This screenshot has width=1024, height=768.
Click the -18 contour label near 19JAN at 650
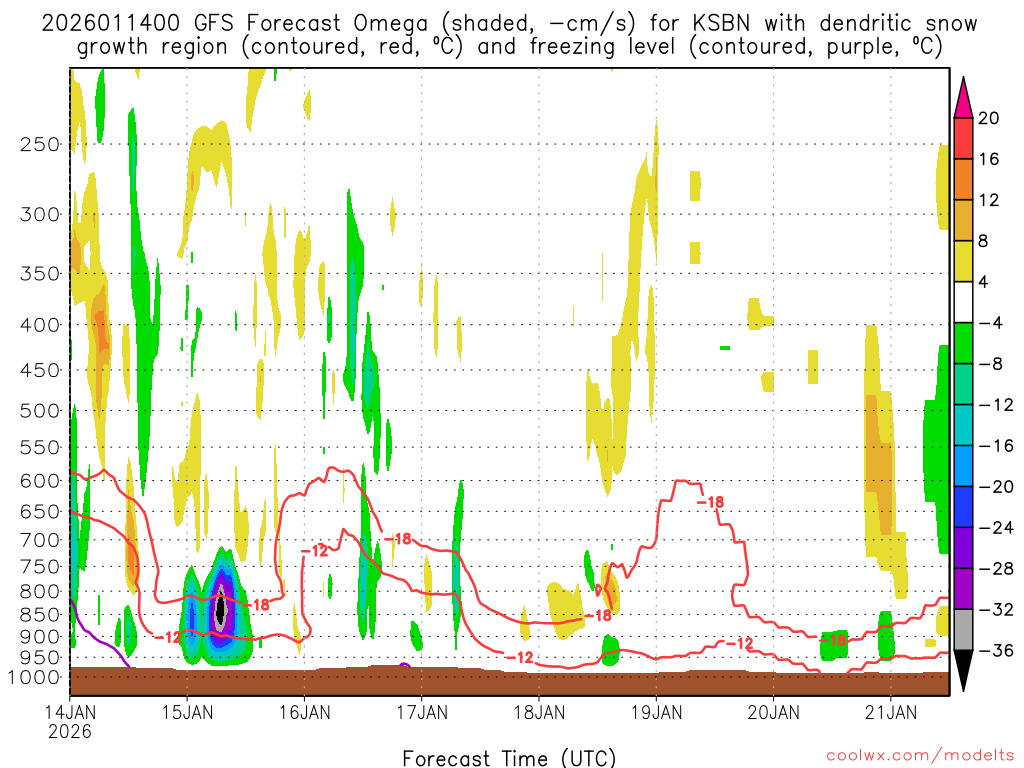point(710,502)
